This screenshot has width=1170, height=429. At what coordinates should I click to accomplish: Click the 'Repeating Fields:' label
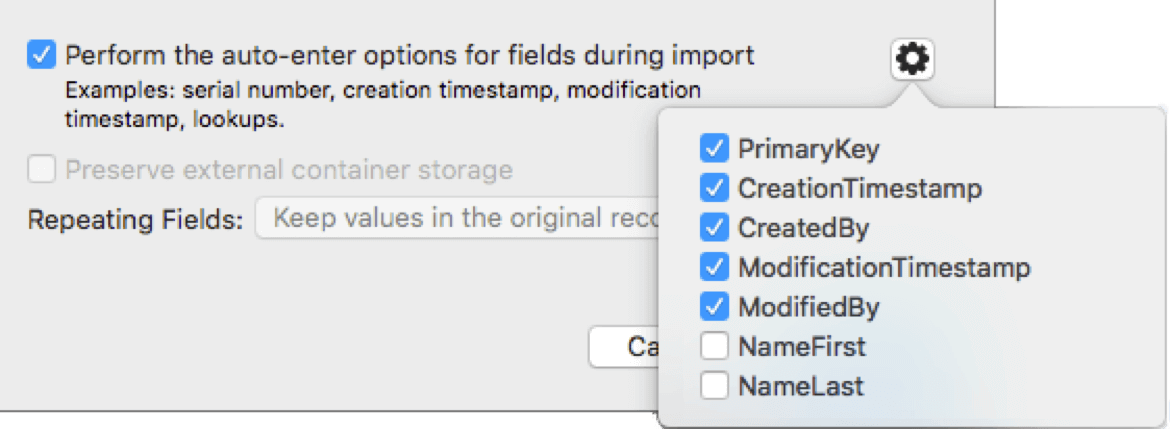135,220
